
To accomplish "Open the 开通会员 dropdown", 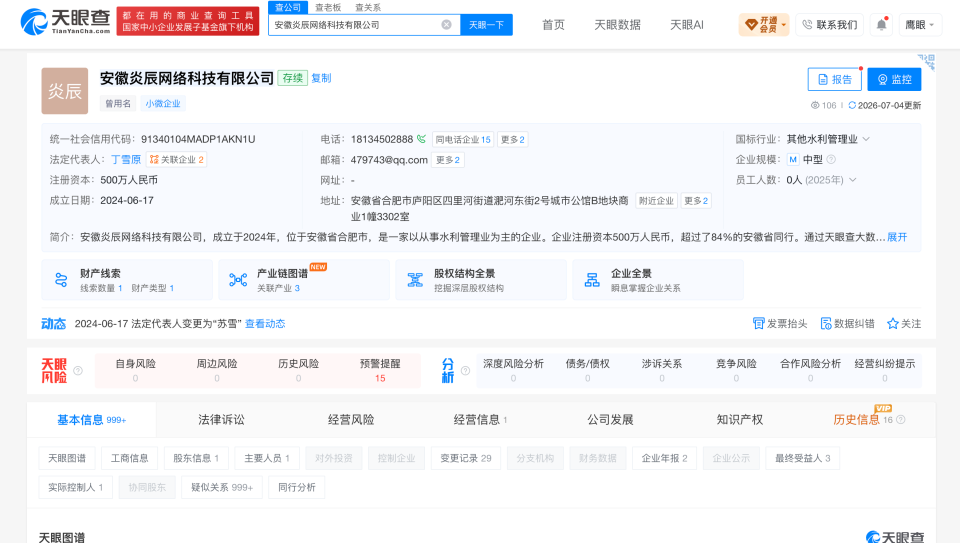I will coord(764,24).
